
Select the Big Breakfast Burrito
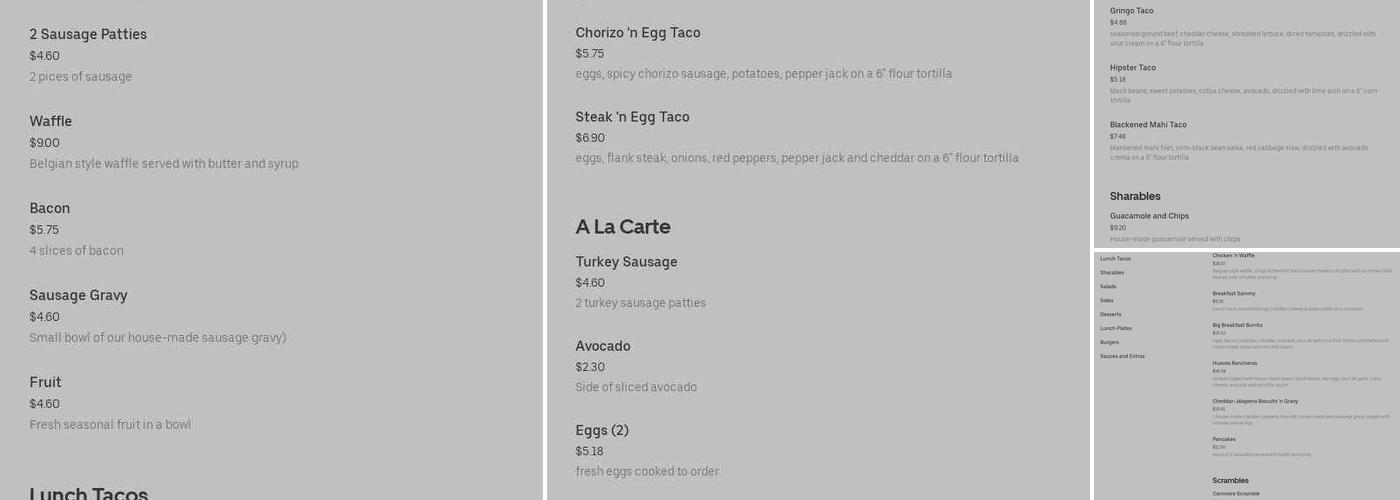coord(1237,325)
